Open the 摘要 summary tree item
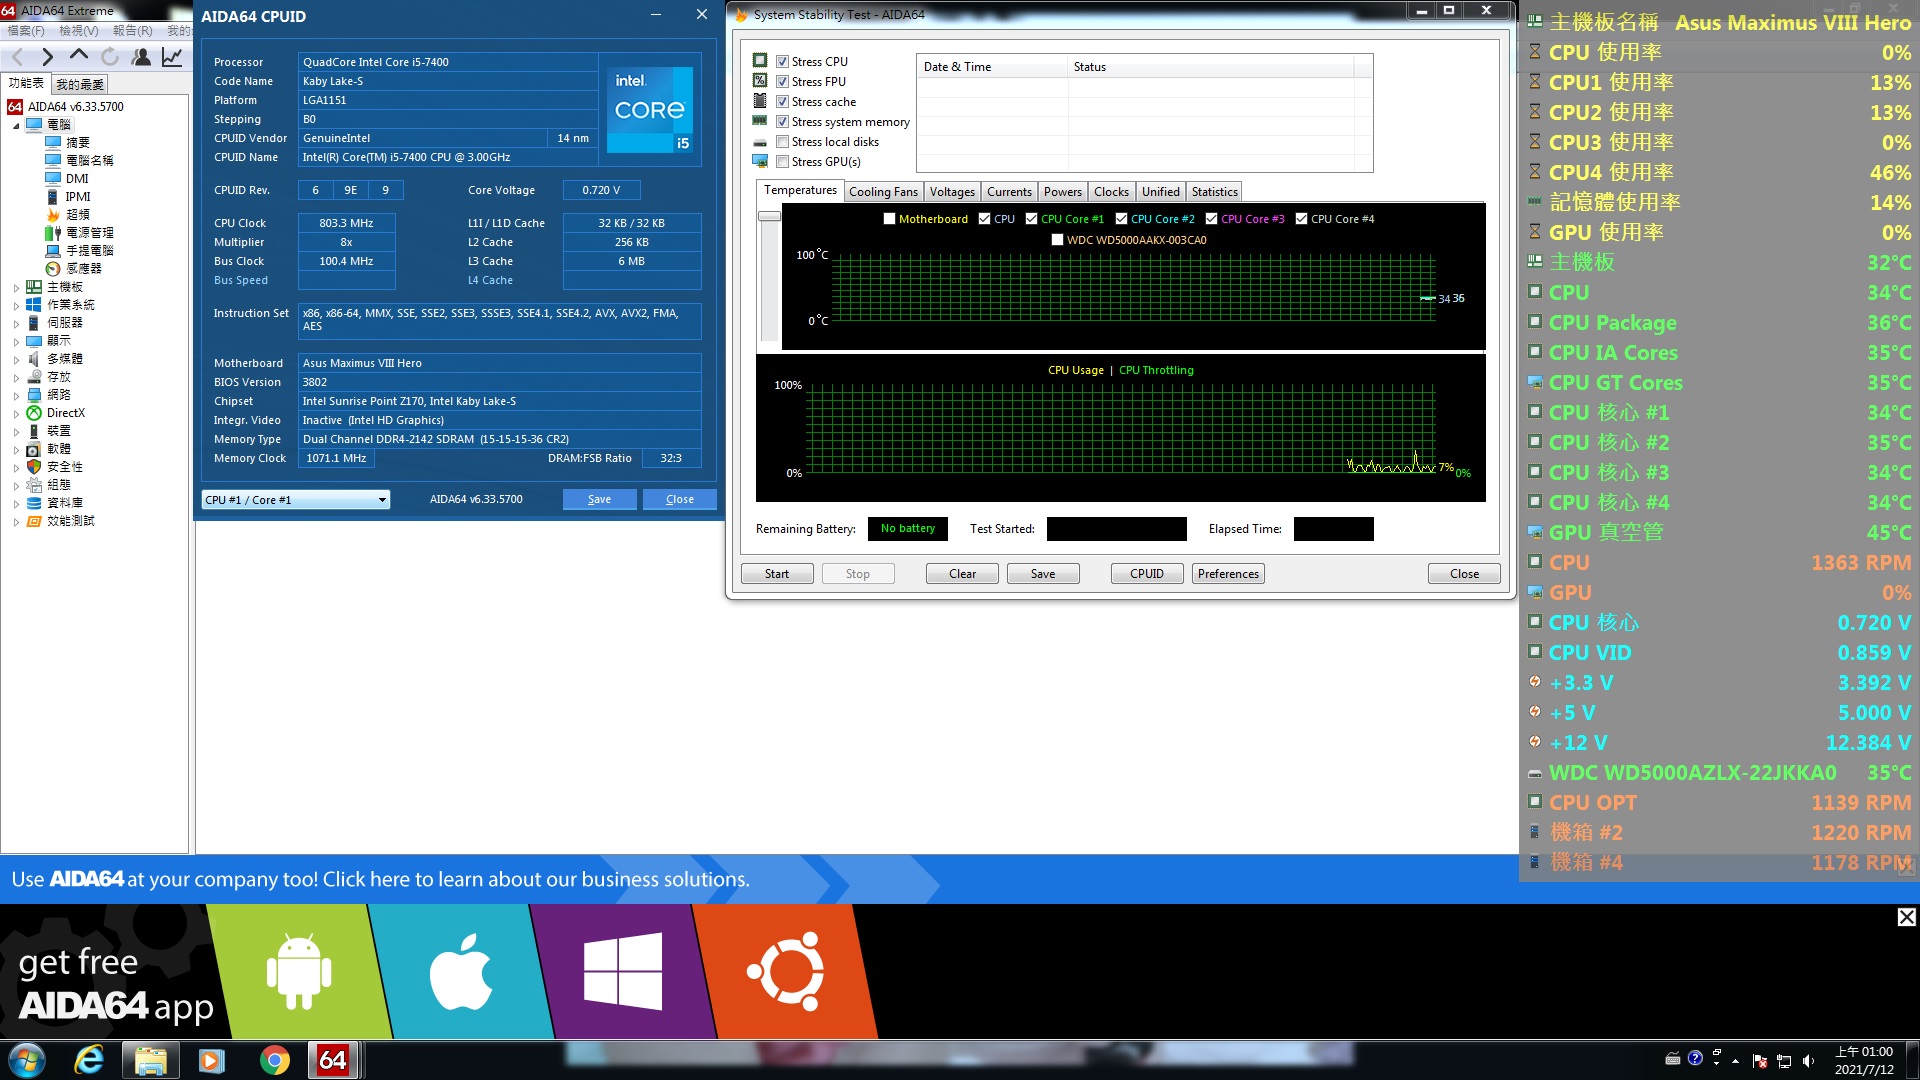 tap(67, 143)
